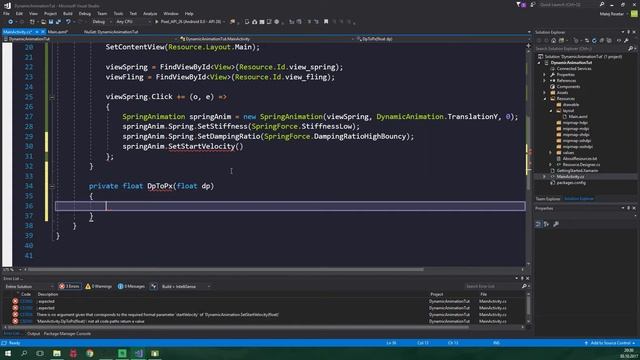Open the Build + IntelliSense filter dropdown
The height and width of the screenshot is (360, 640).
186,287
